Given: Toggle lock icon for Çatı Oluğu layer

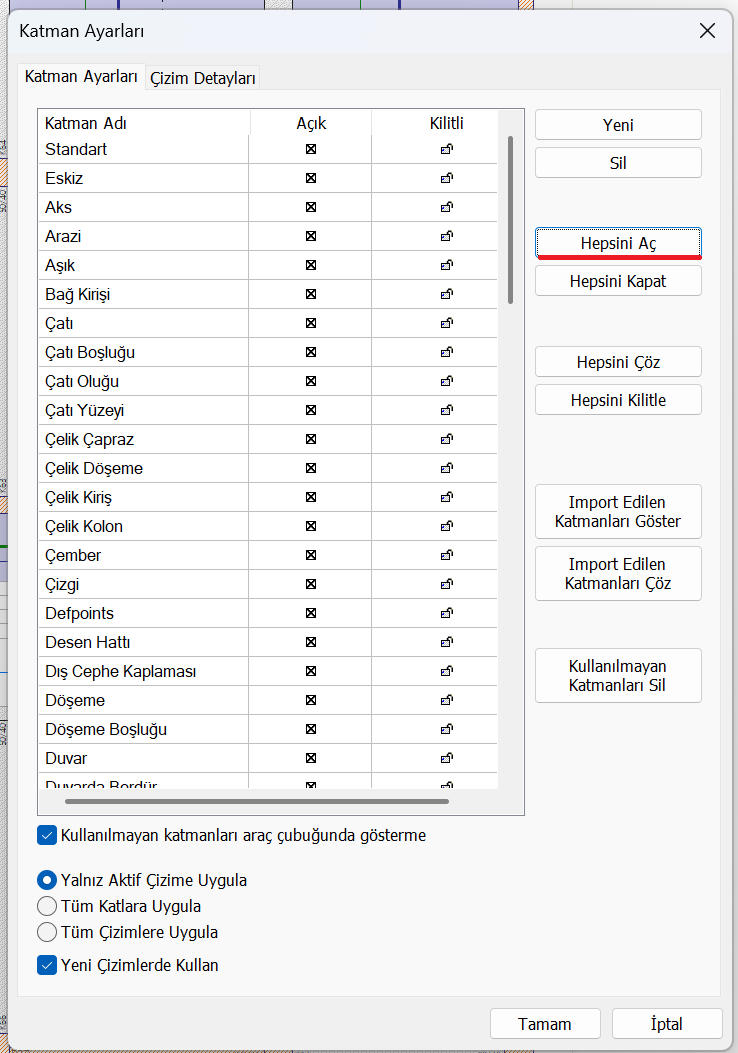Looking at the screenshot, I should (x=447, y=381).
